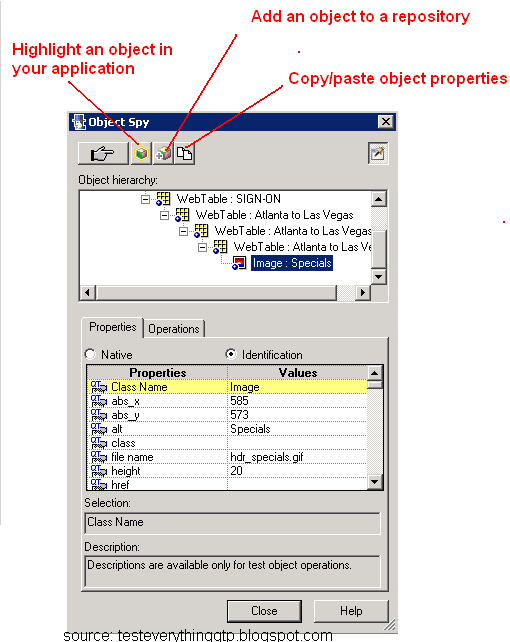Click the hdr_specials.gif value

click(x=266, y=457)
